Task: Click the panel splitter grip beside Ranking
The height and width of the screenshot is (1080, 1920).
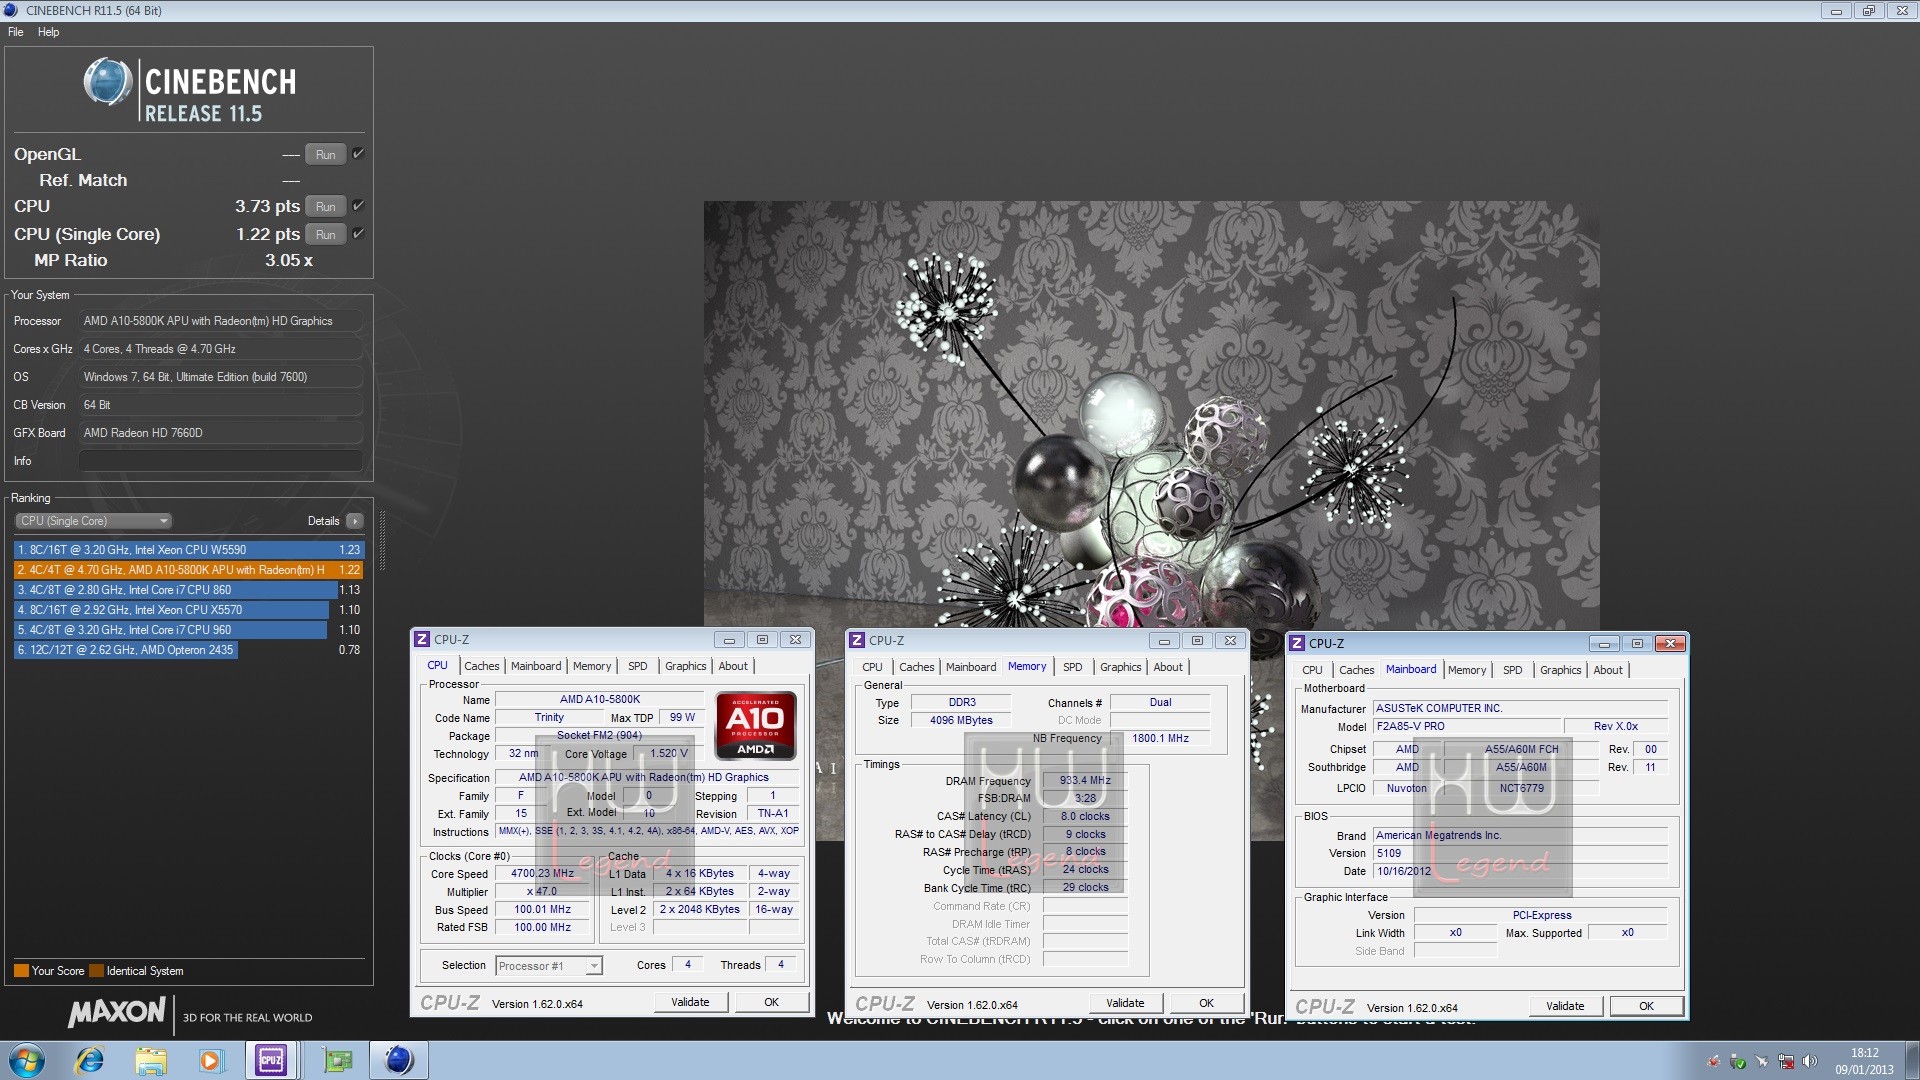Action: click(383, 540)
